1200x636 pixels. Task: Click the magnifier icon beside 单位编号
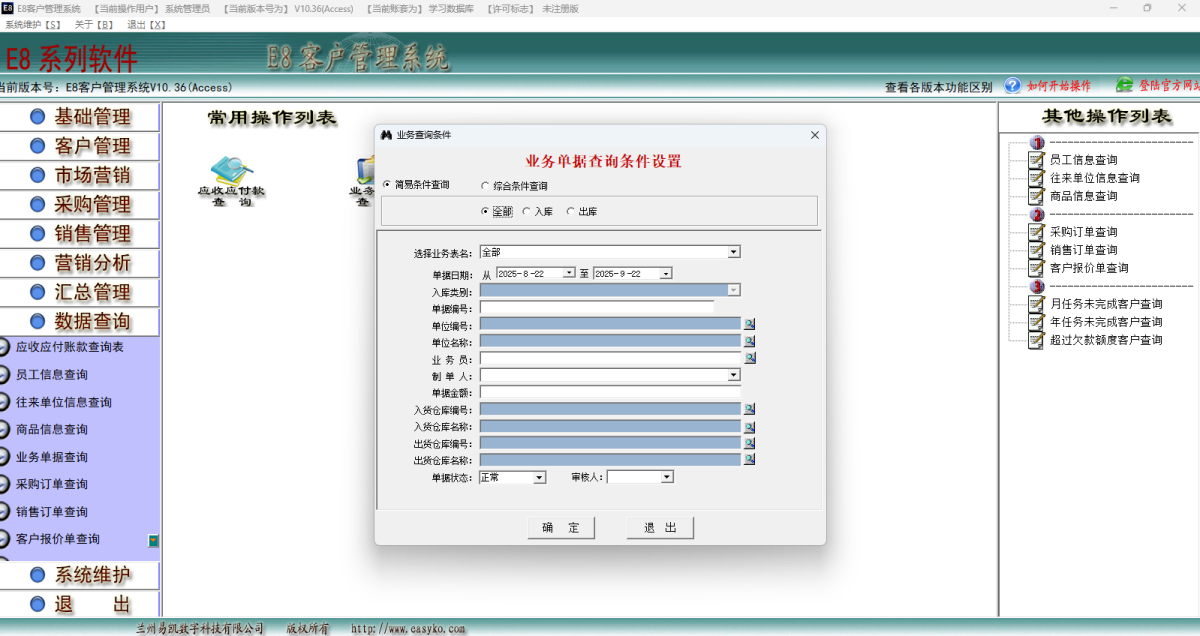coord(748,324)
